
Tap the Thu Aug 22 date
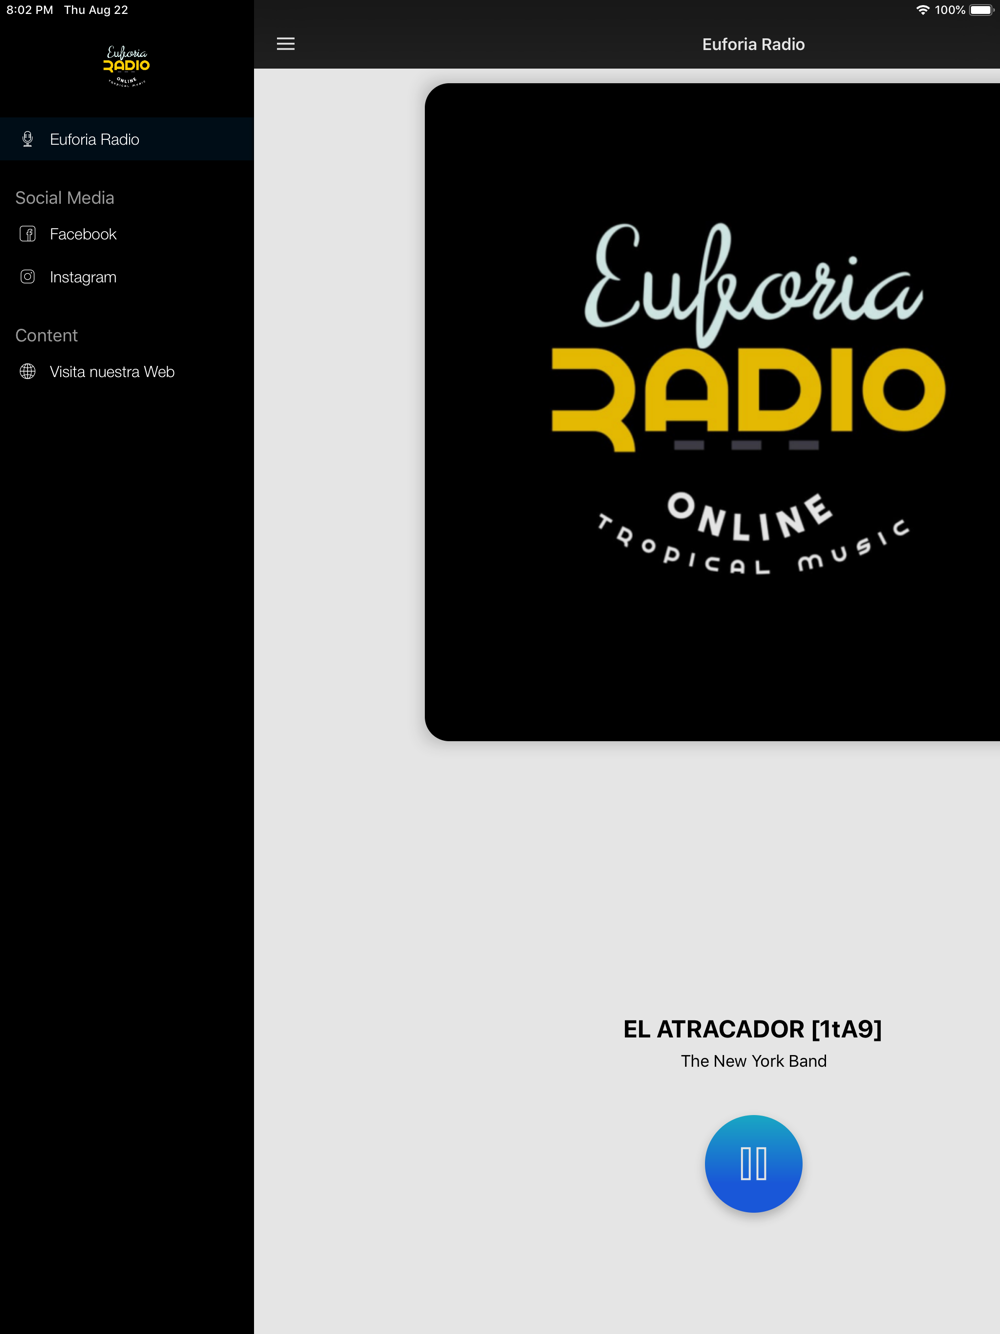[x=96, y=10]
